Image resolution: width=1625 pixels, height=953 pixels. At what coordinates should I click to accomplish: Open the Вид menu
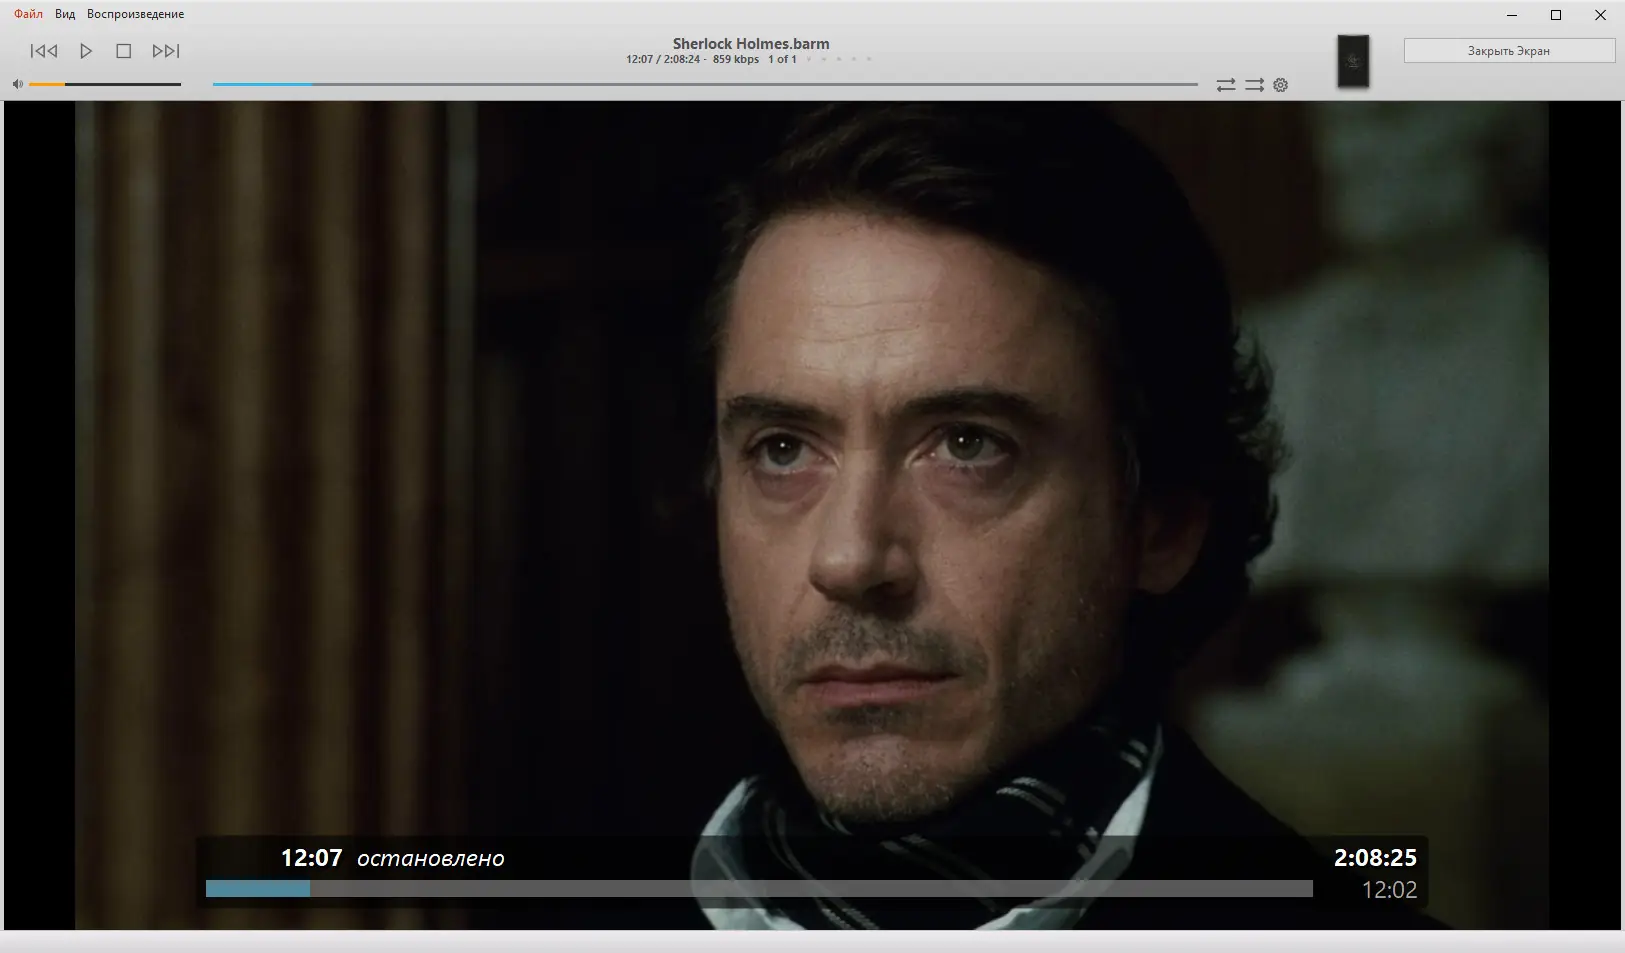coord(65,14)
